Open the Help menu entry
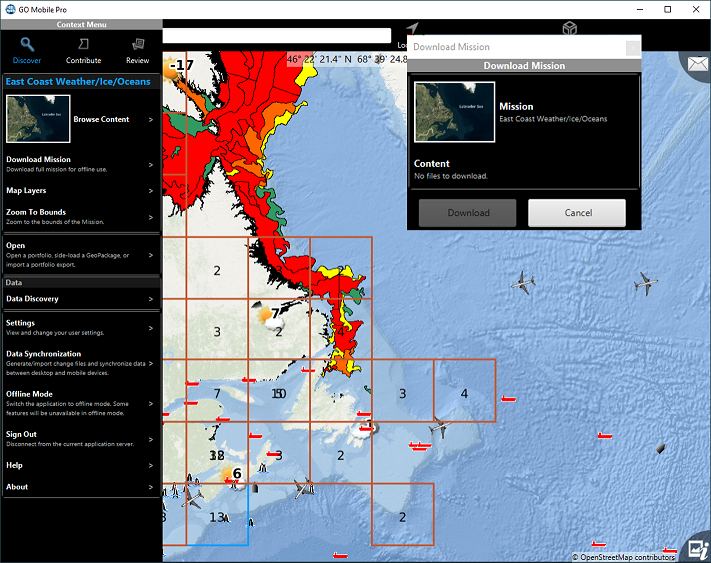The height and width of the screenshot is (563, 711). click(x=81, y=466)
